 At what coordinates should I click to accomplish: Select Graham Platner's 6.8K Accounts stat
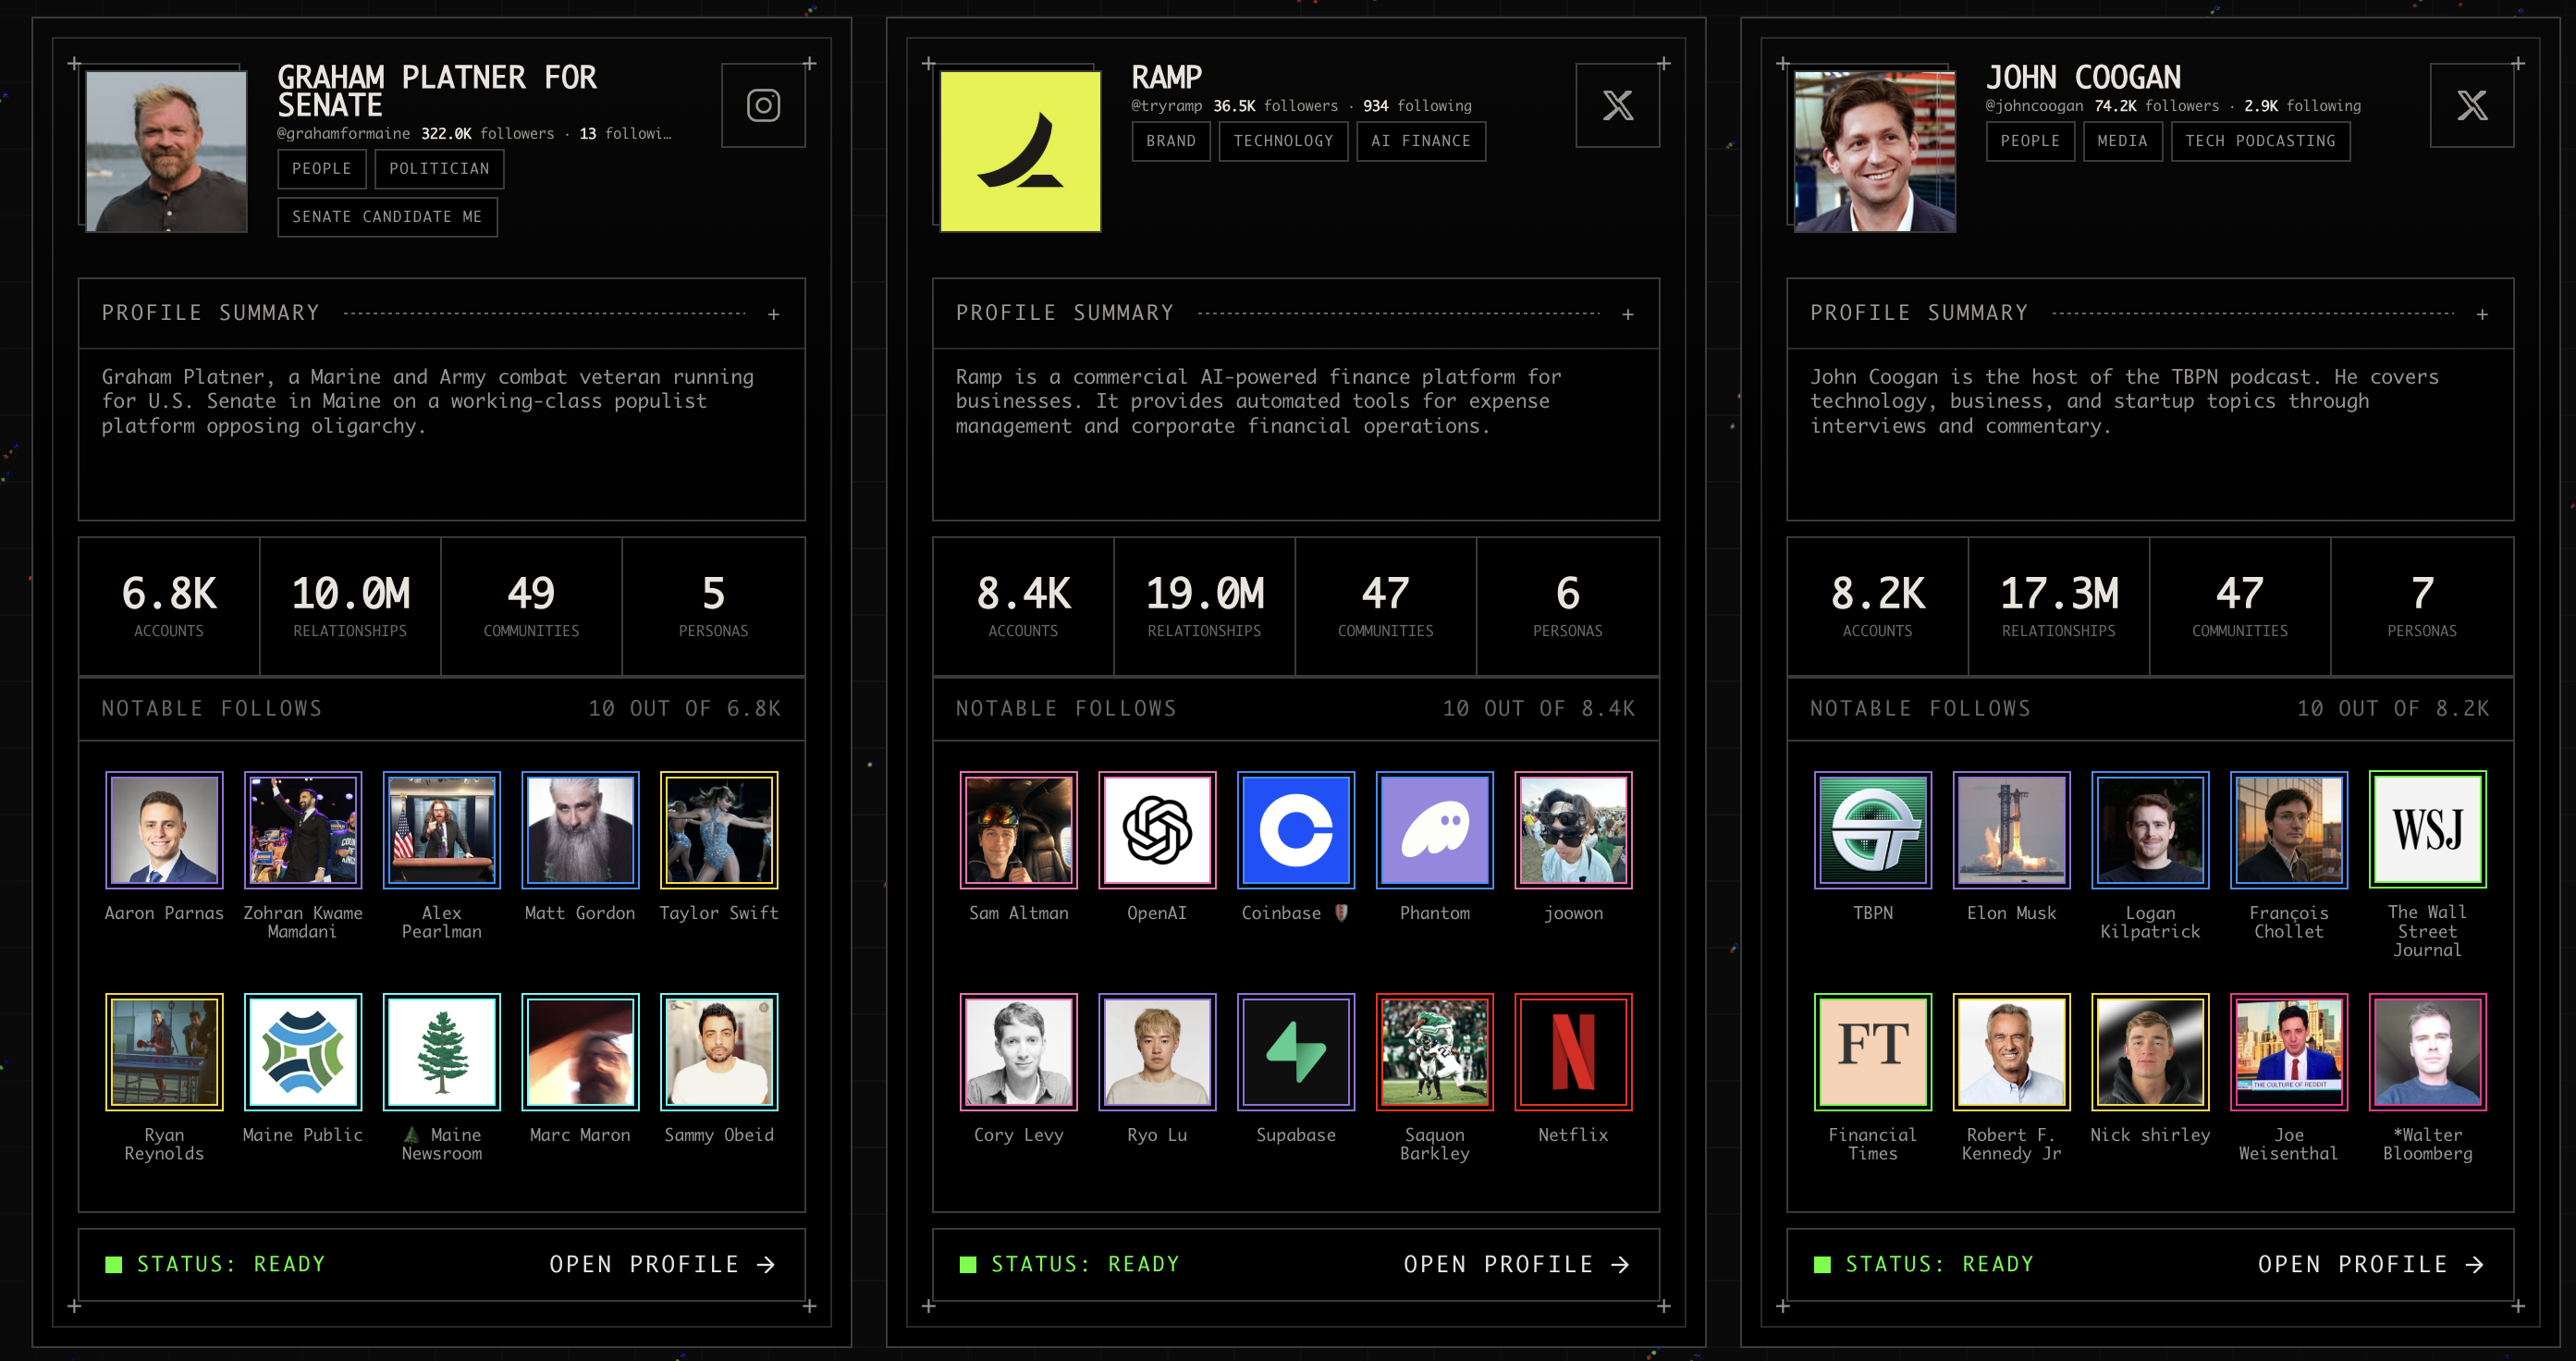pyautogui.click(x=169, y=606)
